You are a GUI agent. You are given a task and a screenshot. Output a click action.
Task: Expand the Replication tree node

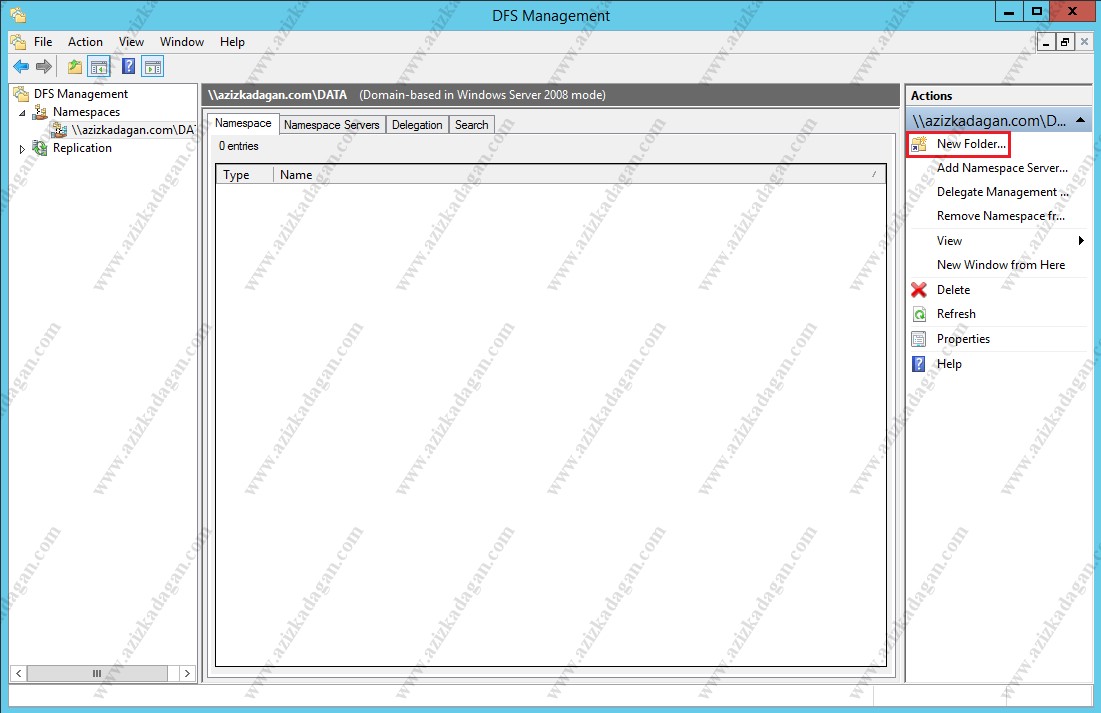click(x=23, y=149)
